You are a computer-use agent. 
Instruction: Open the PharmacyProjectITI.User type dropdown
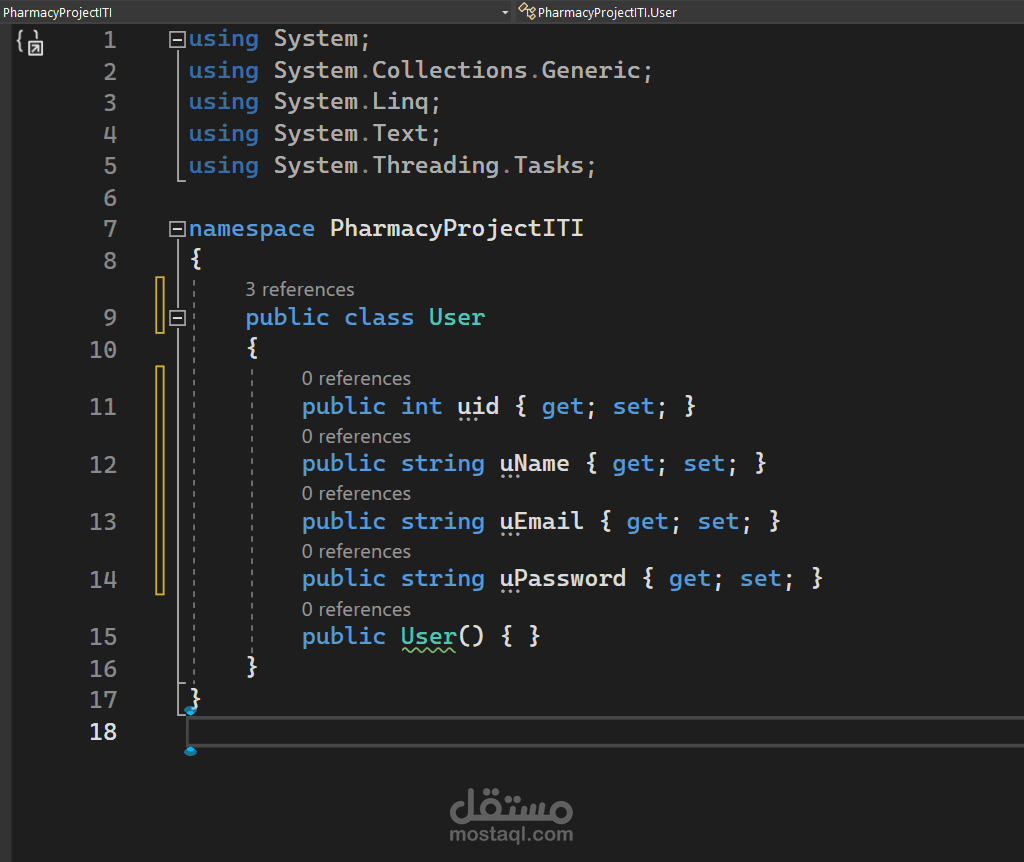[x=770, y=12]
